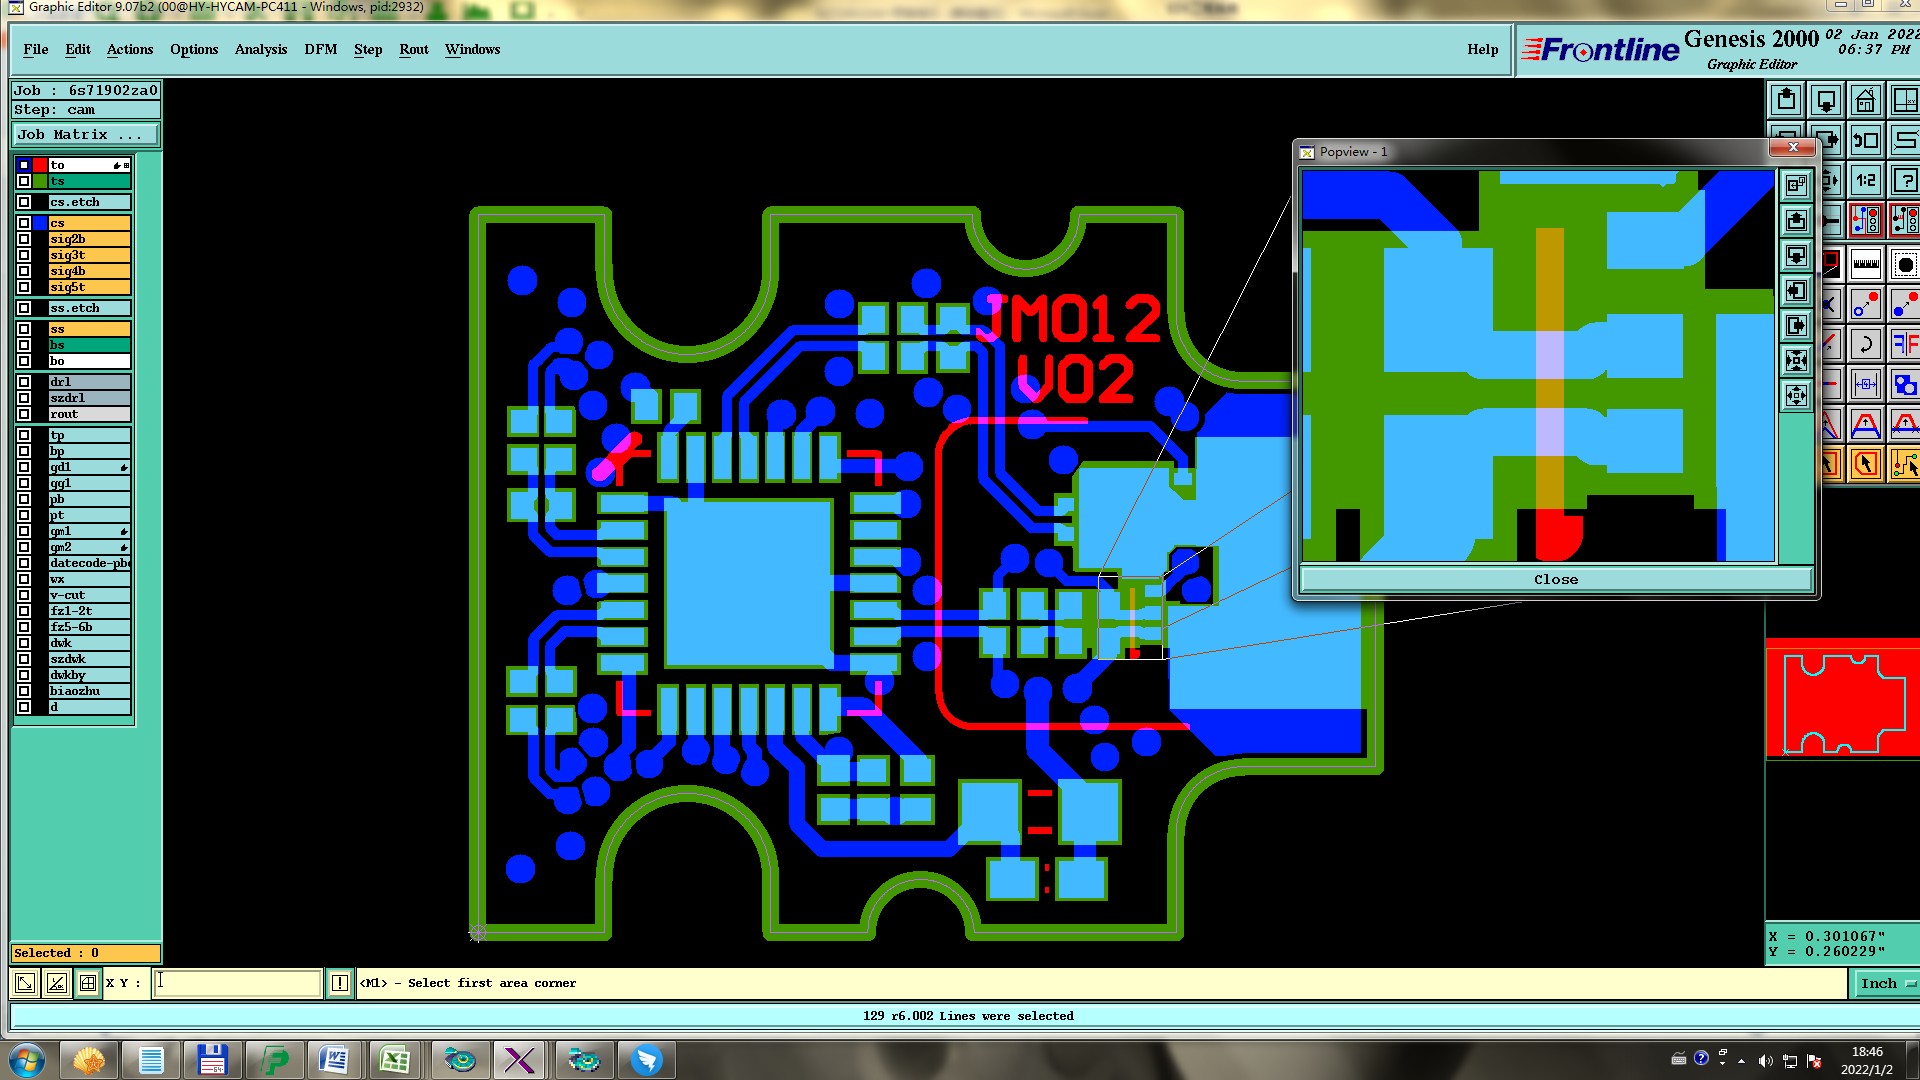Open the Help menu button

[1482, 49]
